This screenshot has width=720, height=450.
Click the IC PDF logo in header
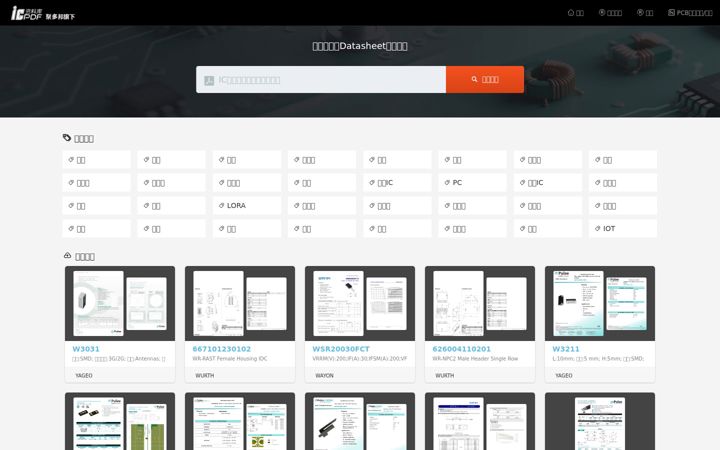43,13
